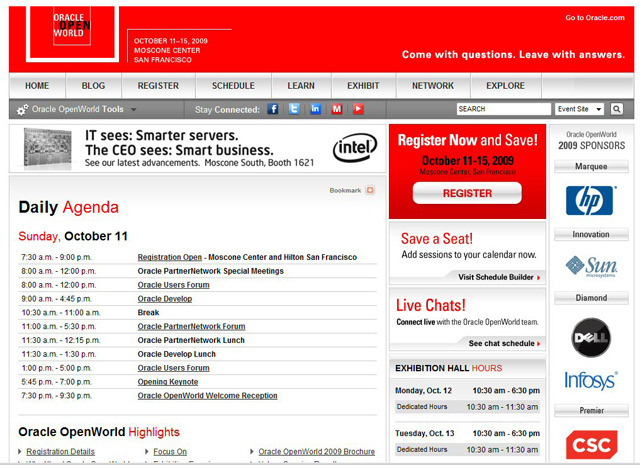Open the Registration Open link
The height and width of the screenshot is (465, 640).
[170, 257]
